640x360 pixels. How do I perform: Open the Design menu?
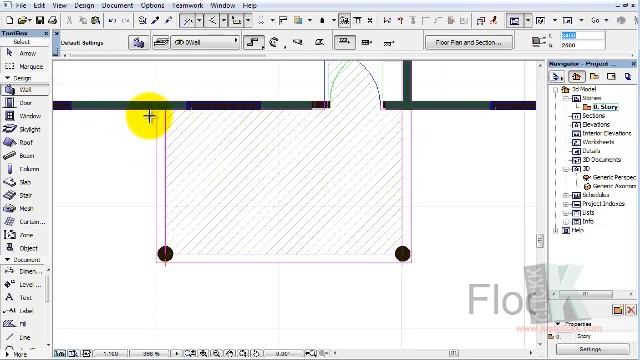(84, 6)
